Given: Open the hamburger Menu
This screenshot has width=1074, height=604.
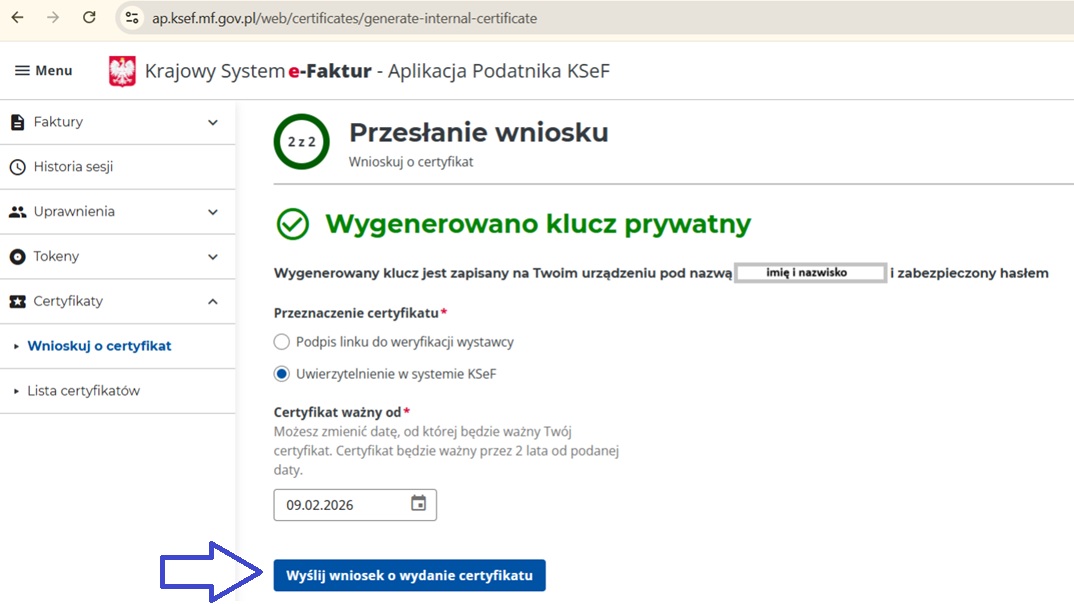Looking at the screenshot, I should click(43, 70).
